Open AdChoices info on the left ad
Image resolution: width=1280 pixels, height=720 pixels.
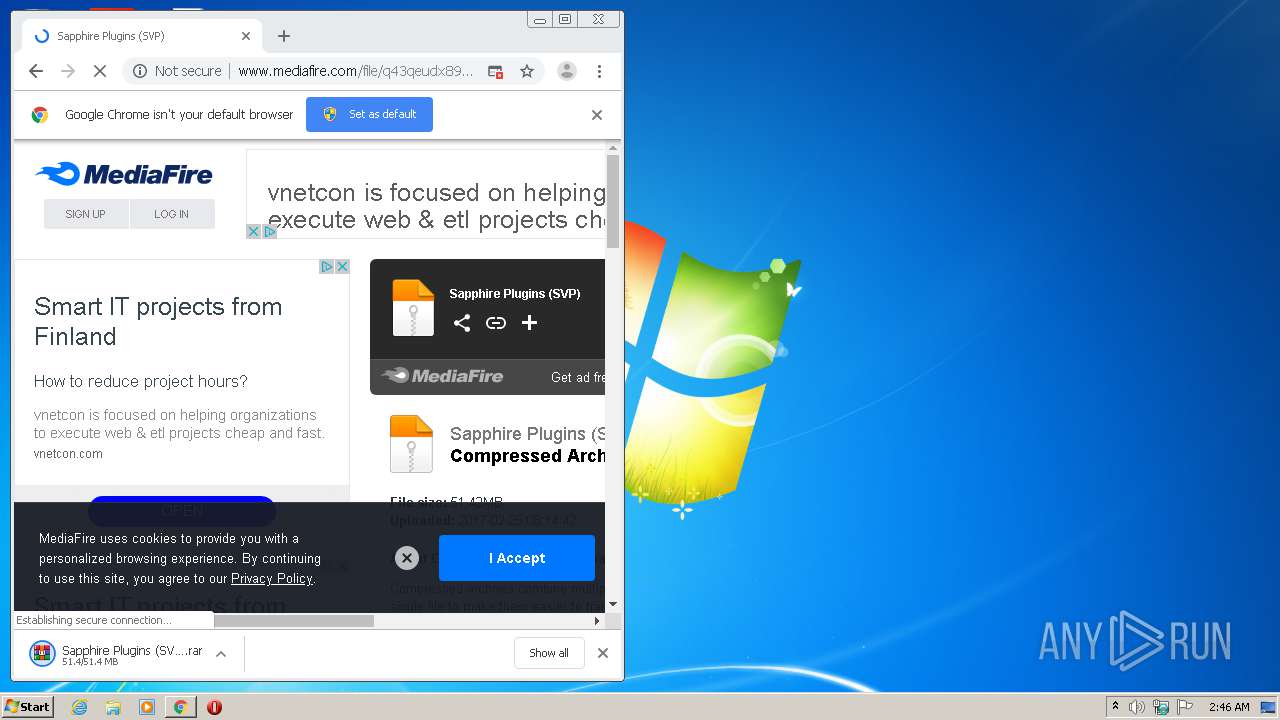pyautogui.click(x=326, y=266)
